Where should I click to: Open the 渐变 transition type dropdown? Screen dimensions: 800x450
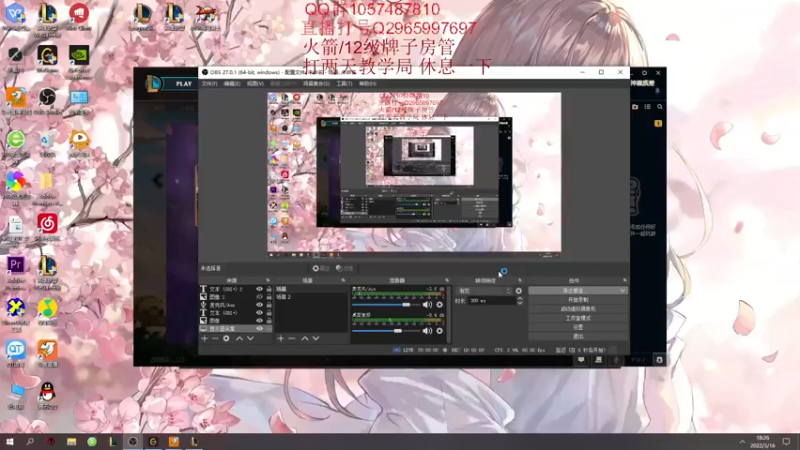click(484, 291)
